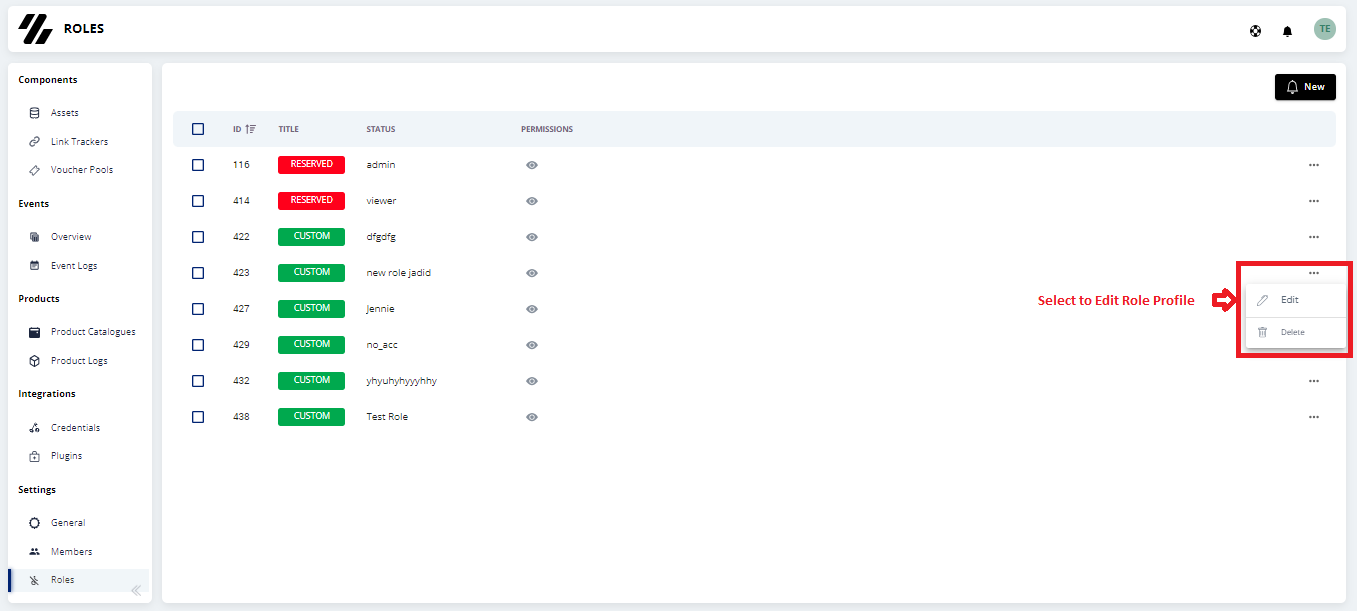Click trash icon in Delete menu entry

(1262, 332)
